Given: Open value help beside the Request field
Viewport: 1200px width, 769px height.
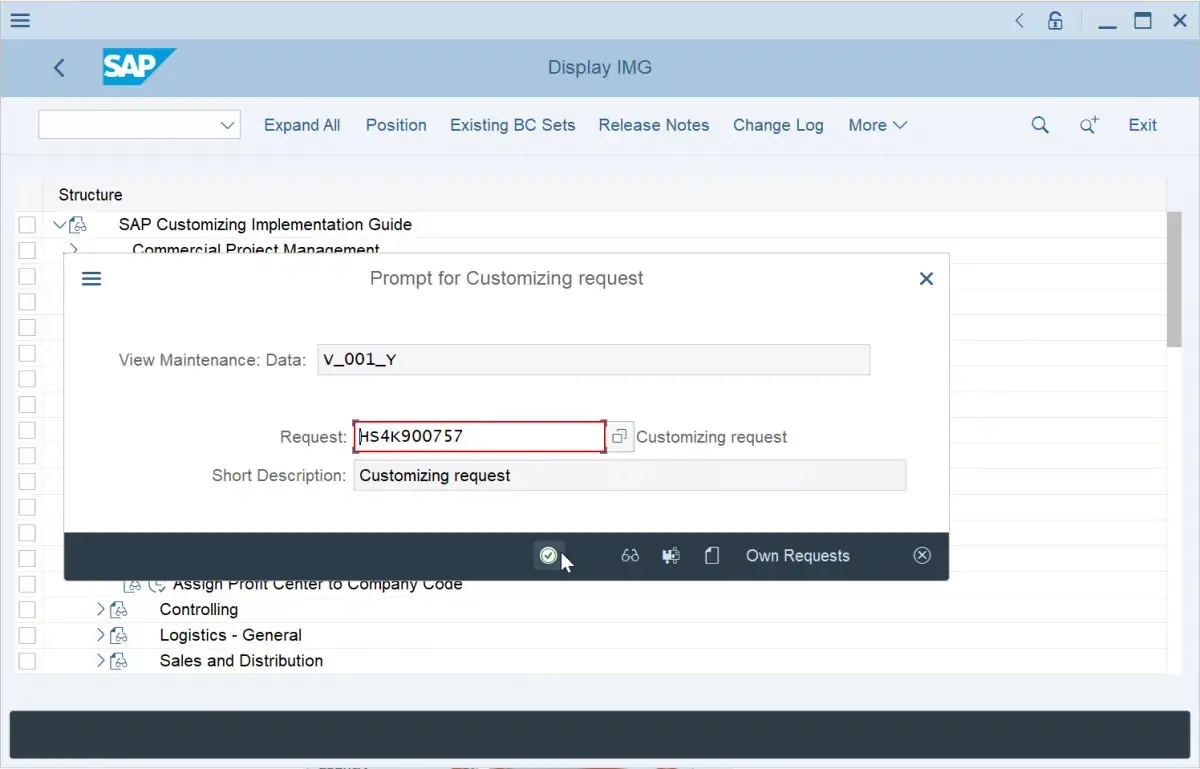Looking at the screenshot, I should pos(620,437).
